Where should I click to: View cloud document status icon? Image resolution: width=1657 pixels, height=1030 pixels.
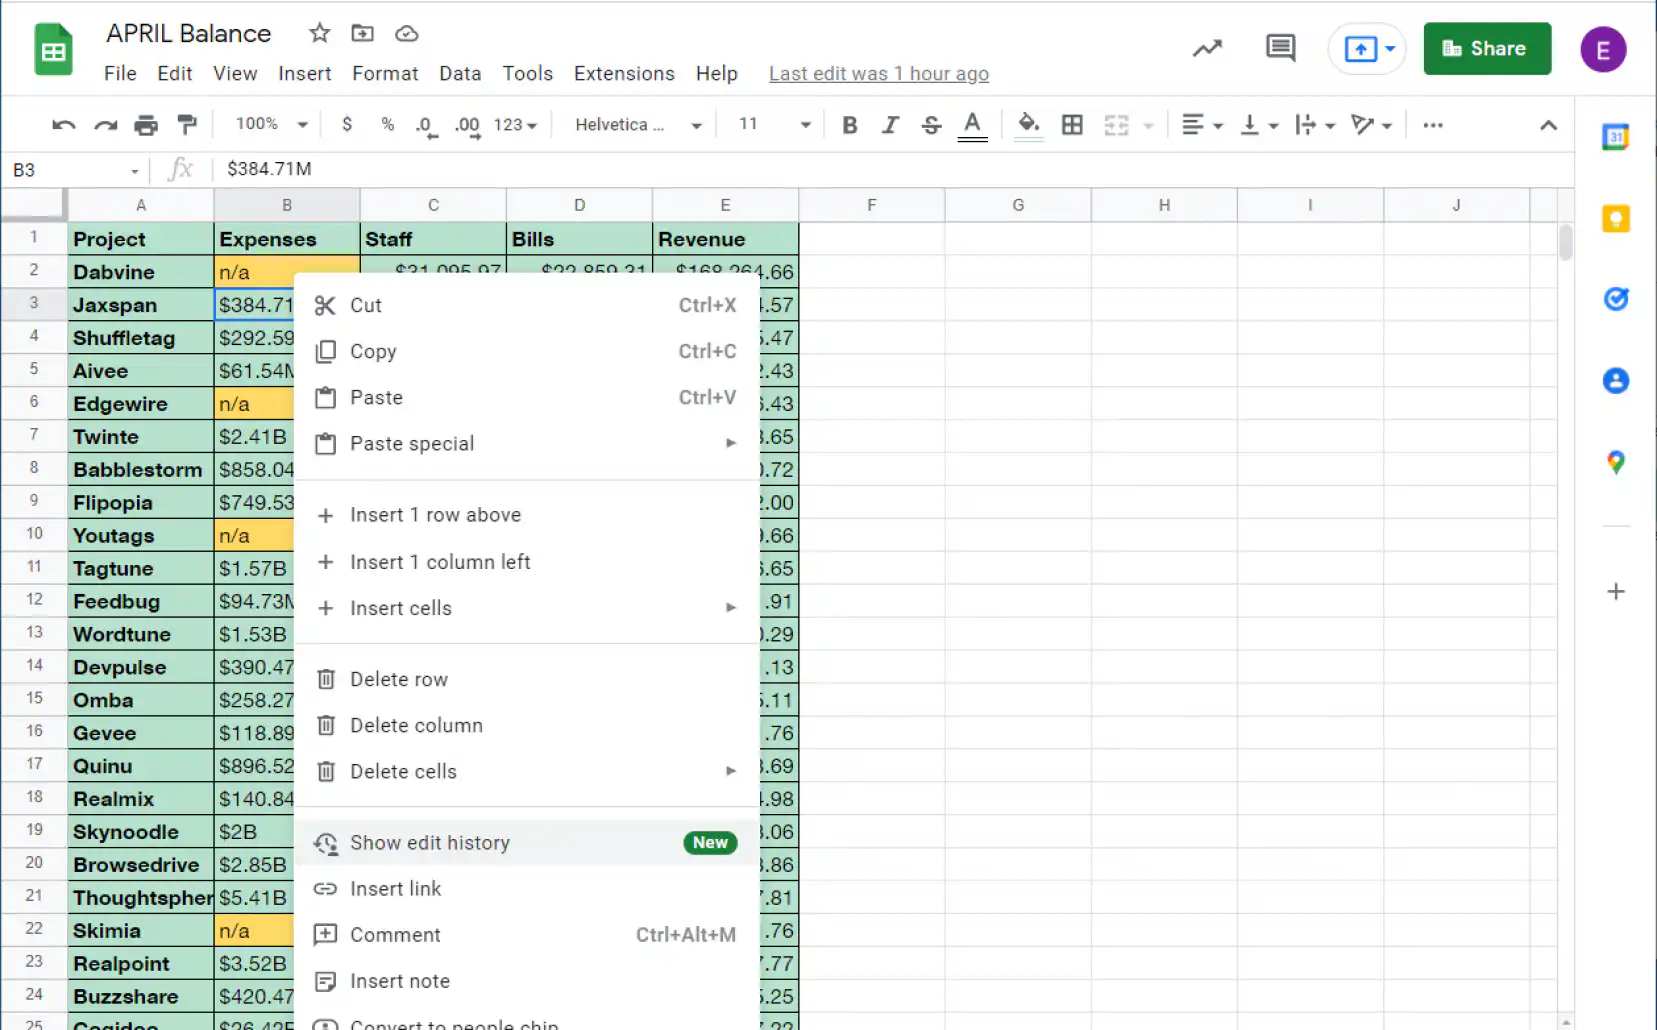406,34
